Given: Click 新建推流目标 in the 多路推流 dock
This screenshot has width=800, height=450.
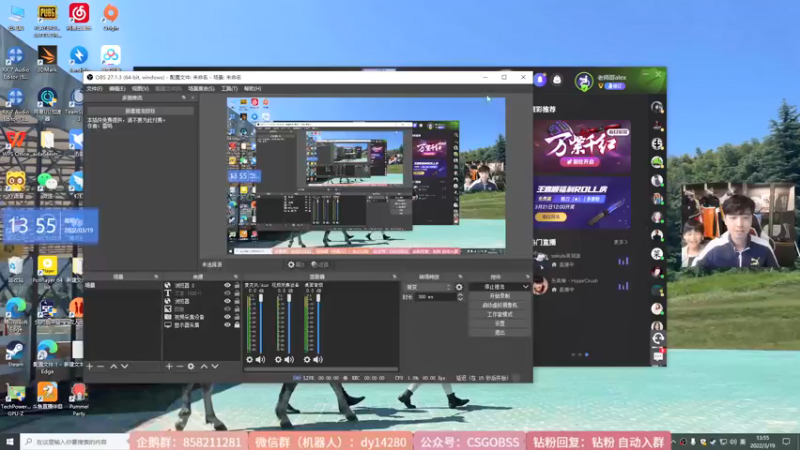Looking at the screenshot, I should (x=140, y=111).
